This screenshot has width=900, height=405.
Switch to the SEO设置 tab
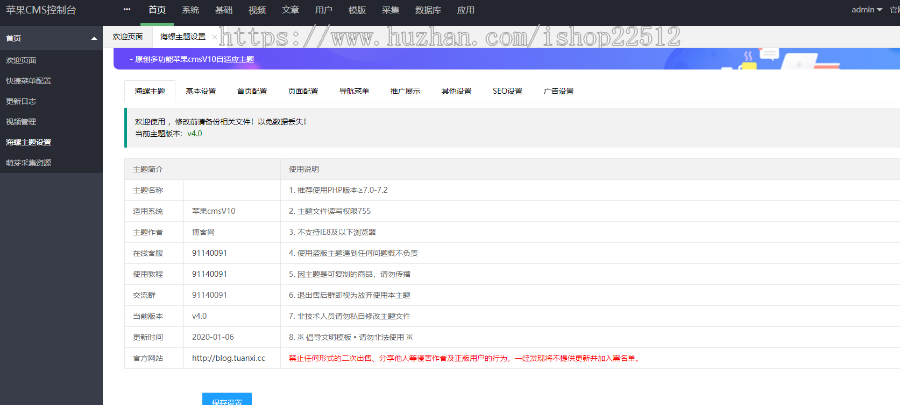507,91
